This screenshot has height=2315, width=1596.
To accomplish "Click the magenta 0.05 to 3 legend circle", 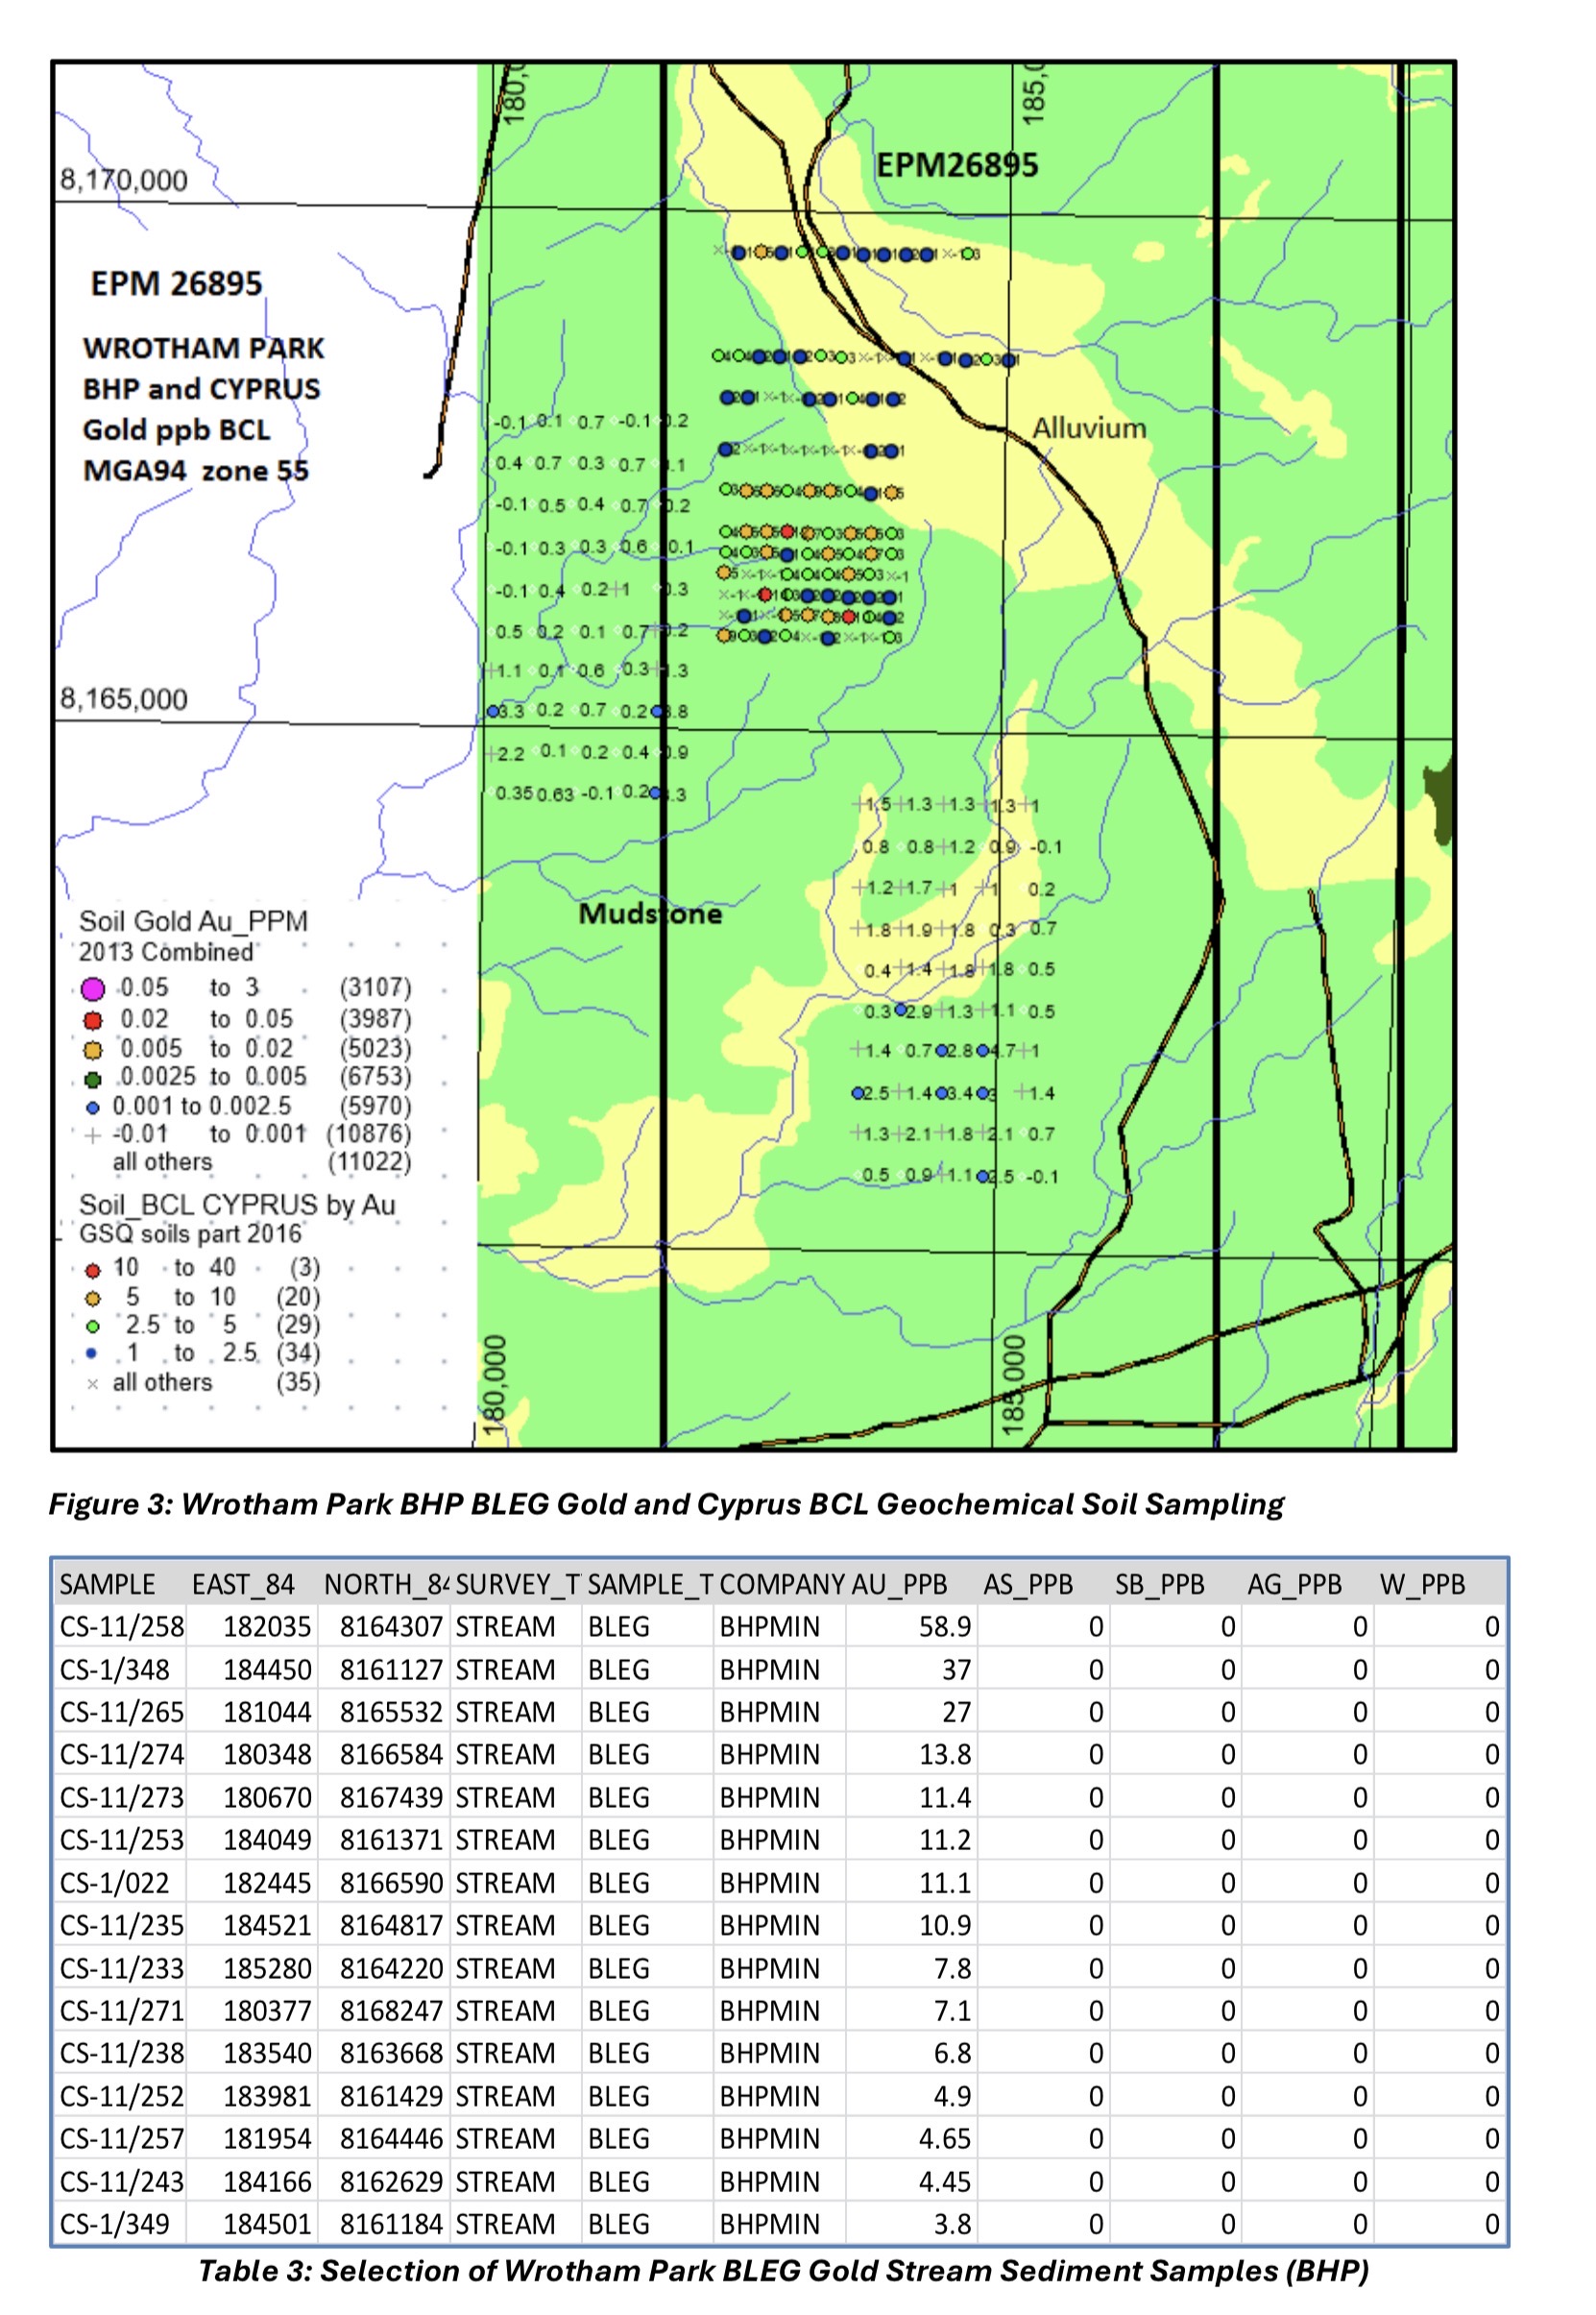I will coord(93,989).
